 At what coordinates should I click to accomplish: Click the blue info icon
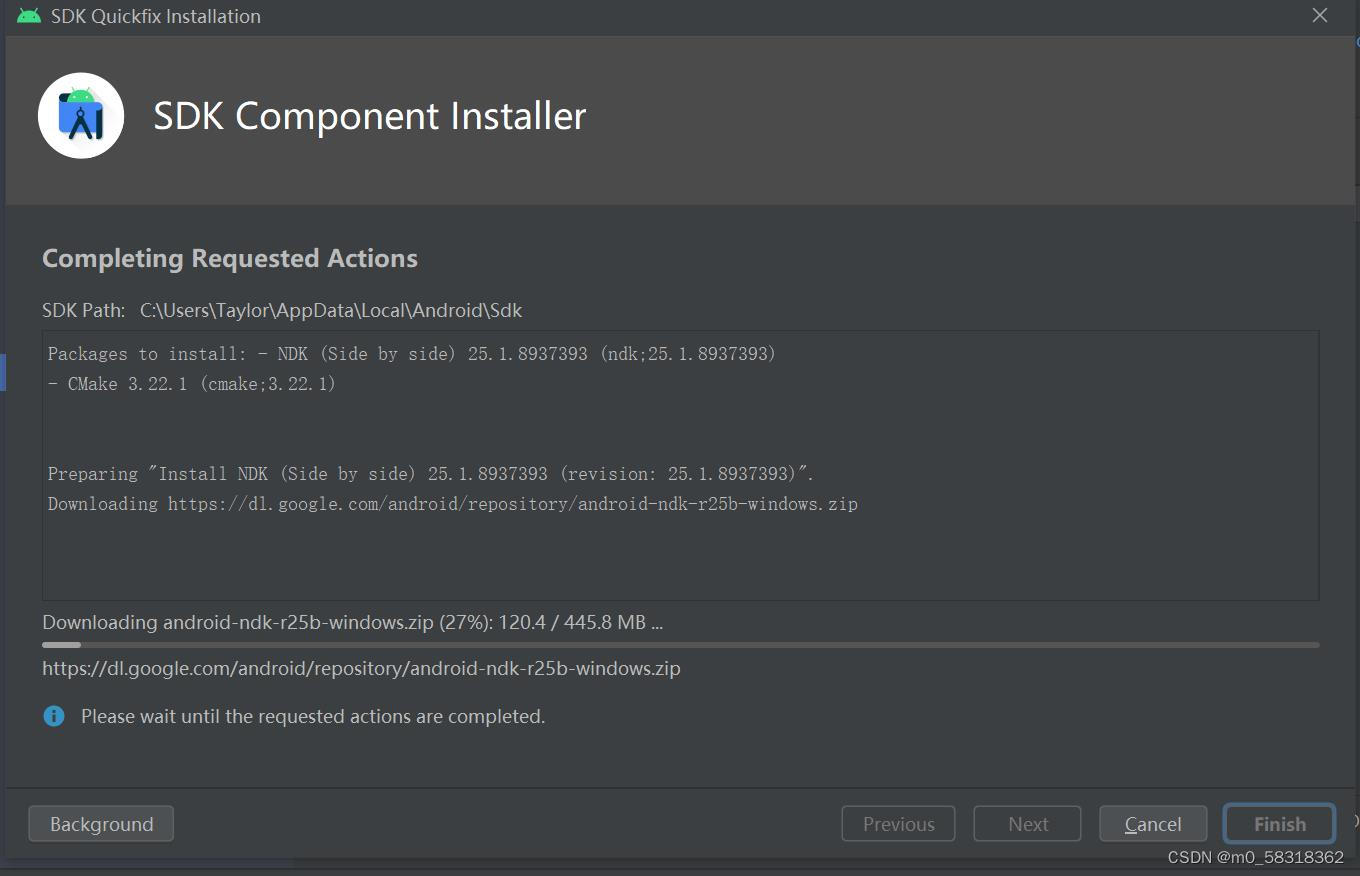[54, 716]
